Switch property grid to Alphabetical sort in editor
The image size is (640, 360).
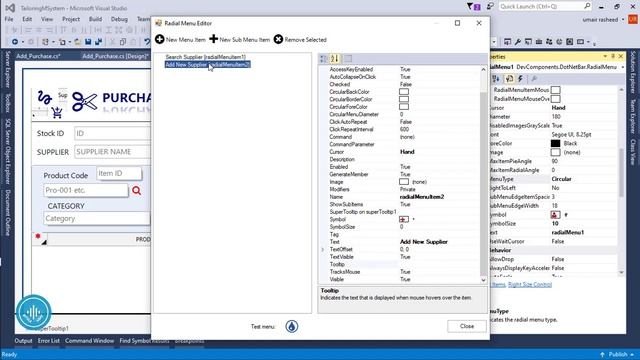tap(335, 59)
